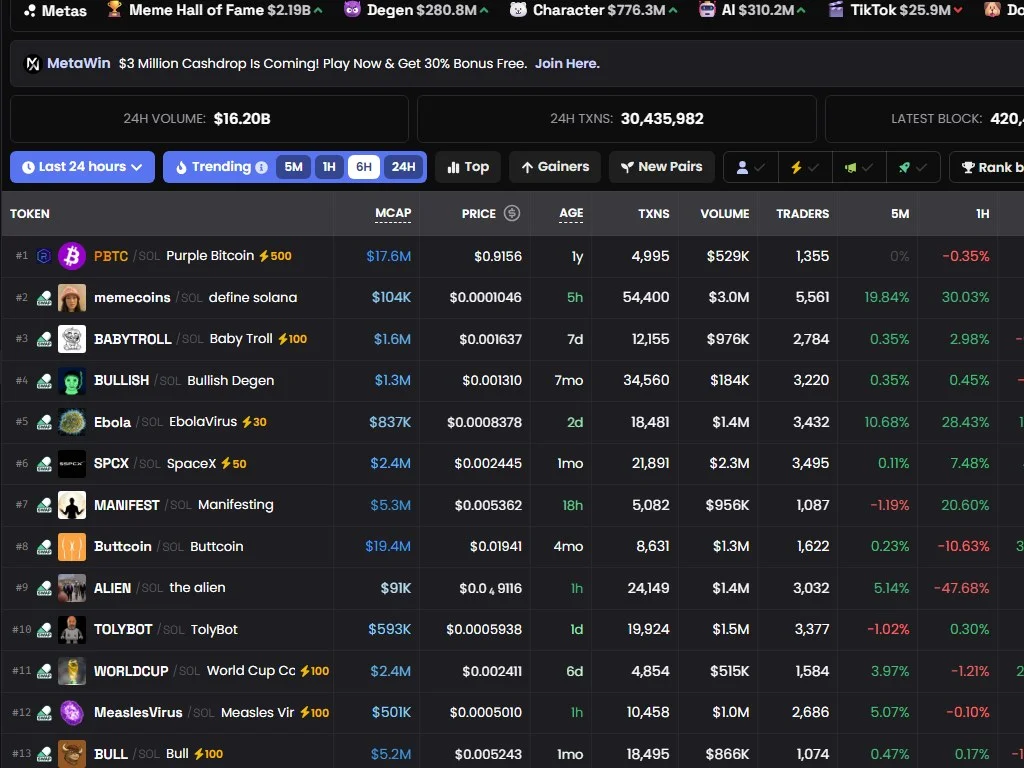Click the 30 boost badge on Ebola
Screen dimensions: 1024x768
coord(255,422)
